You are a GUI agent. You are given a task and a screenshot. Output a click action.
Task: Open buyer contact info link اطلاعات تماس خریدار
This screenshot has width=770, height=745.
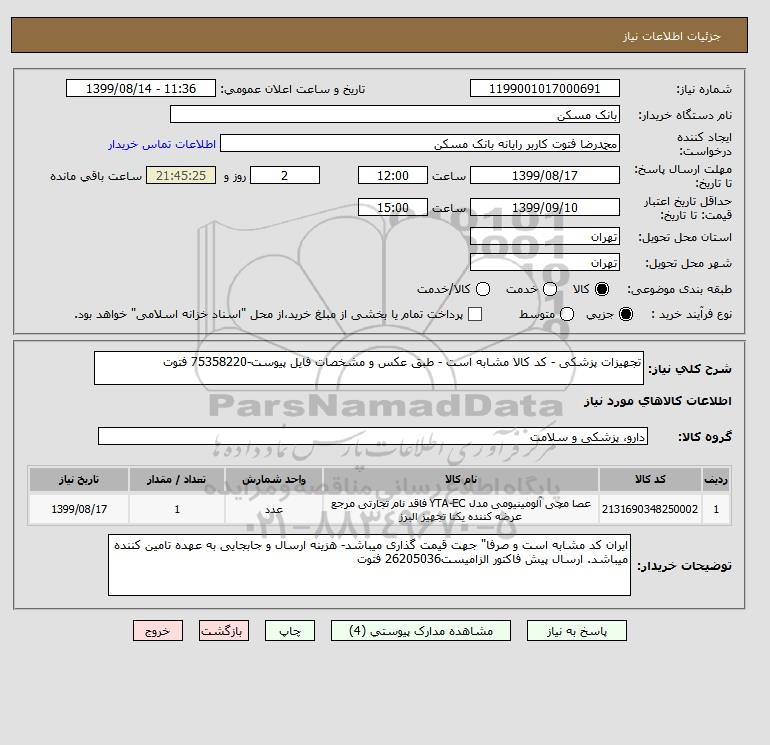(162, 144)
